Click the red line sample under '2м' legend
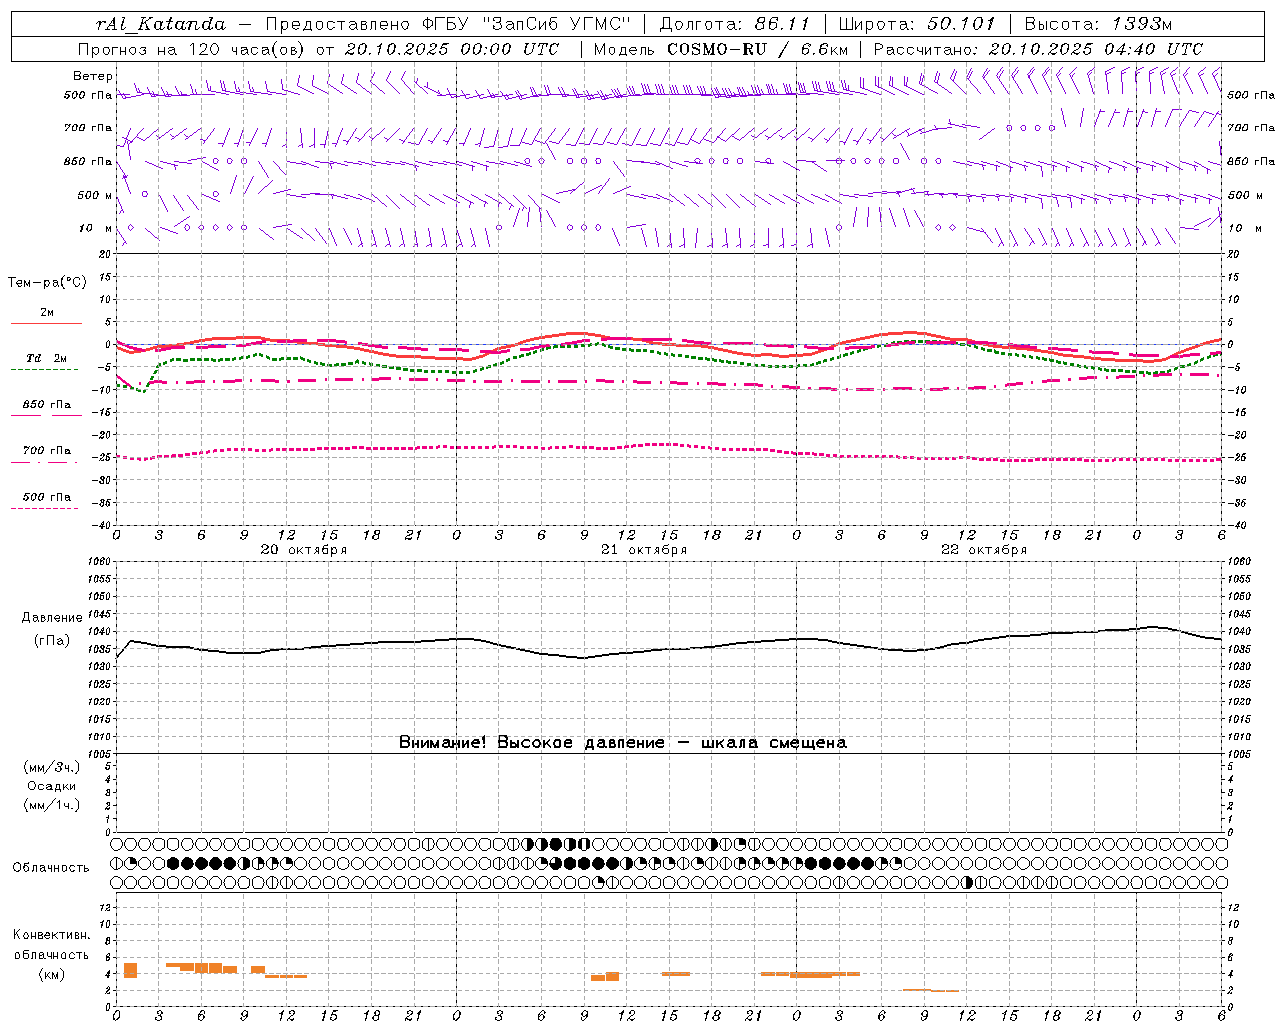The height and width of the screenshot is (1024, 1280). click(46, 323)
